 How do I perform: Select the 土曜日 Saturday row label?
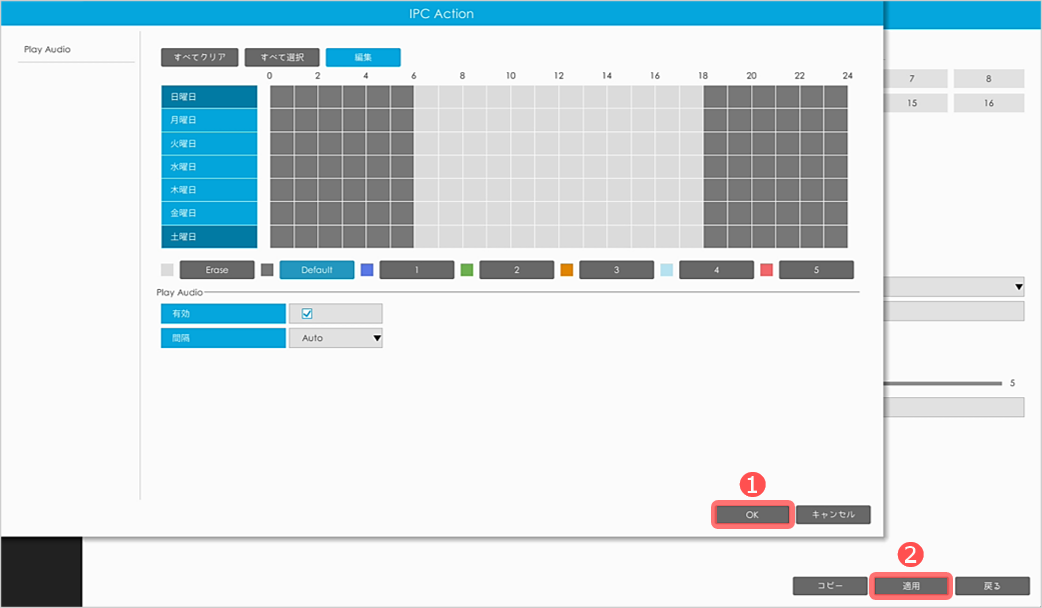(x=209, y=237)
